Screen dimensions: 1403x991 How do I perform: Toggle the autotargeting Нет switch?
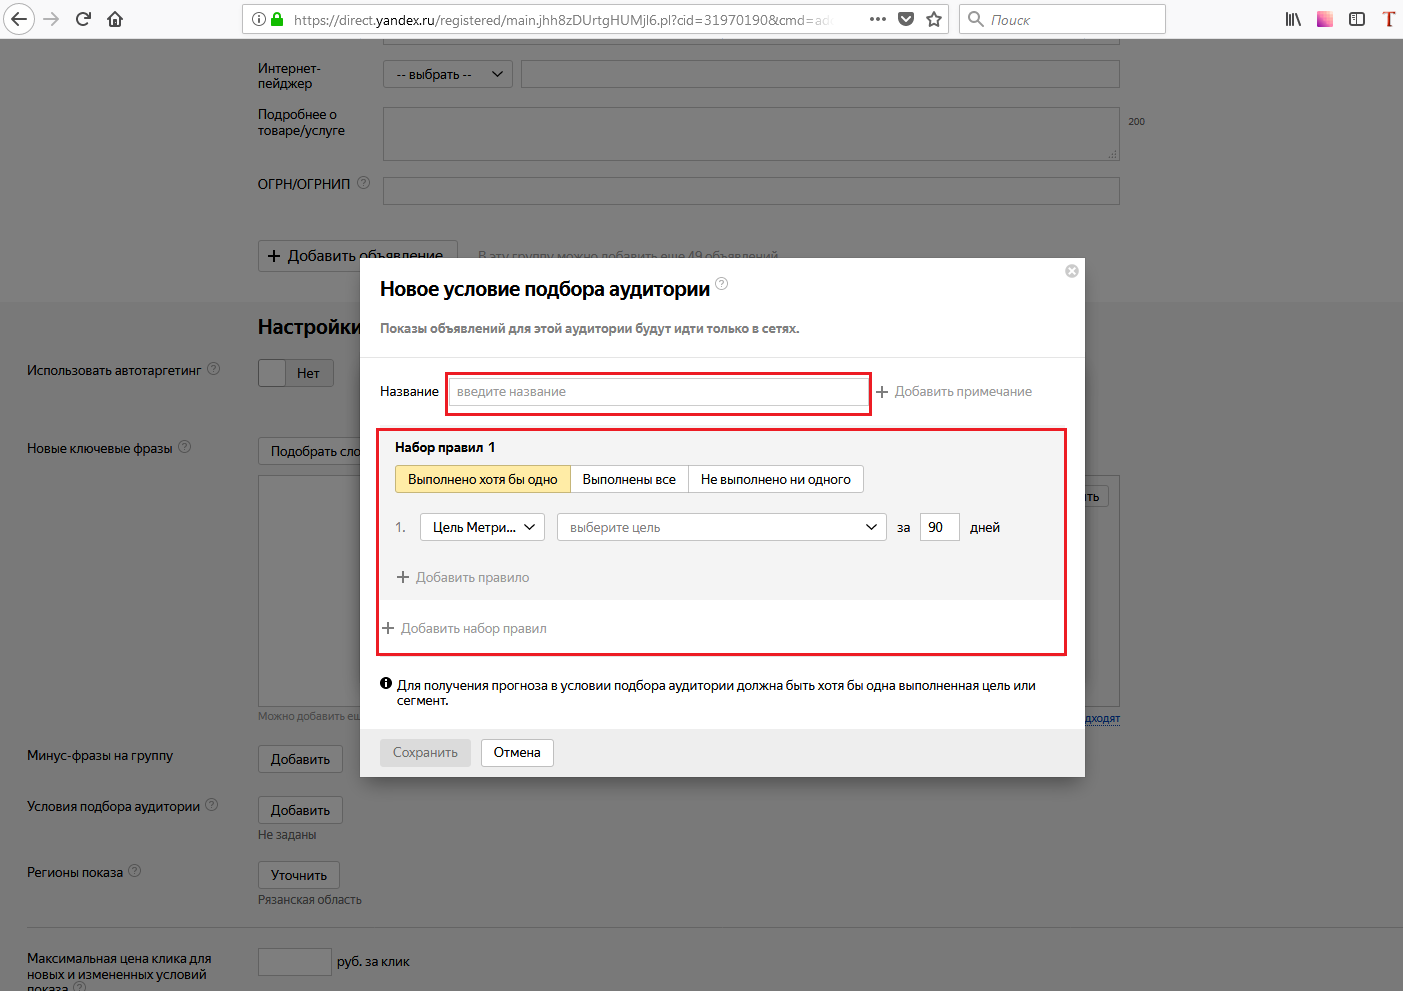click(296, 373)
